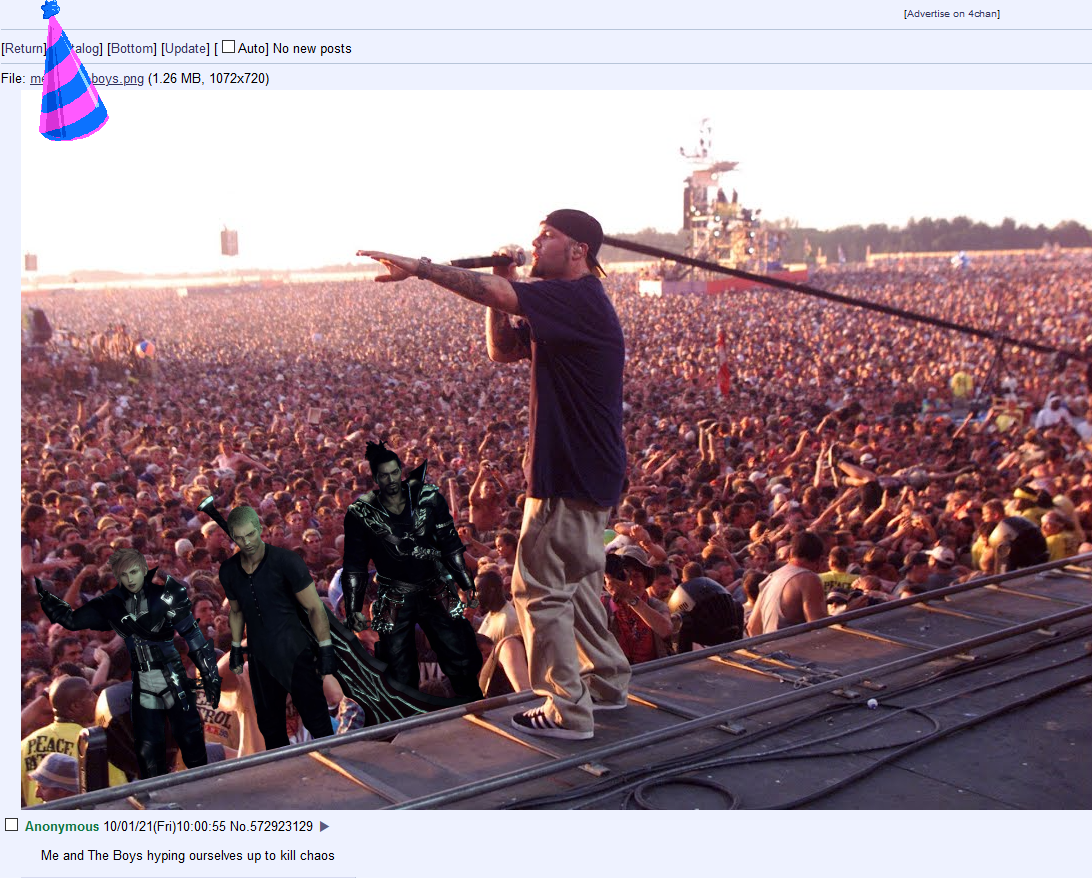Open the boys.png file link
Viewport: 1092px width, 878px height.
coord(87,79)
